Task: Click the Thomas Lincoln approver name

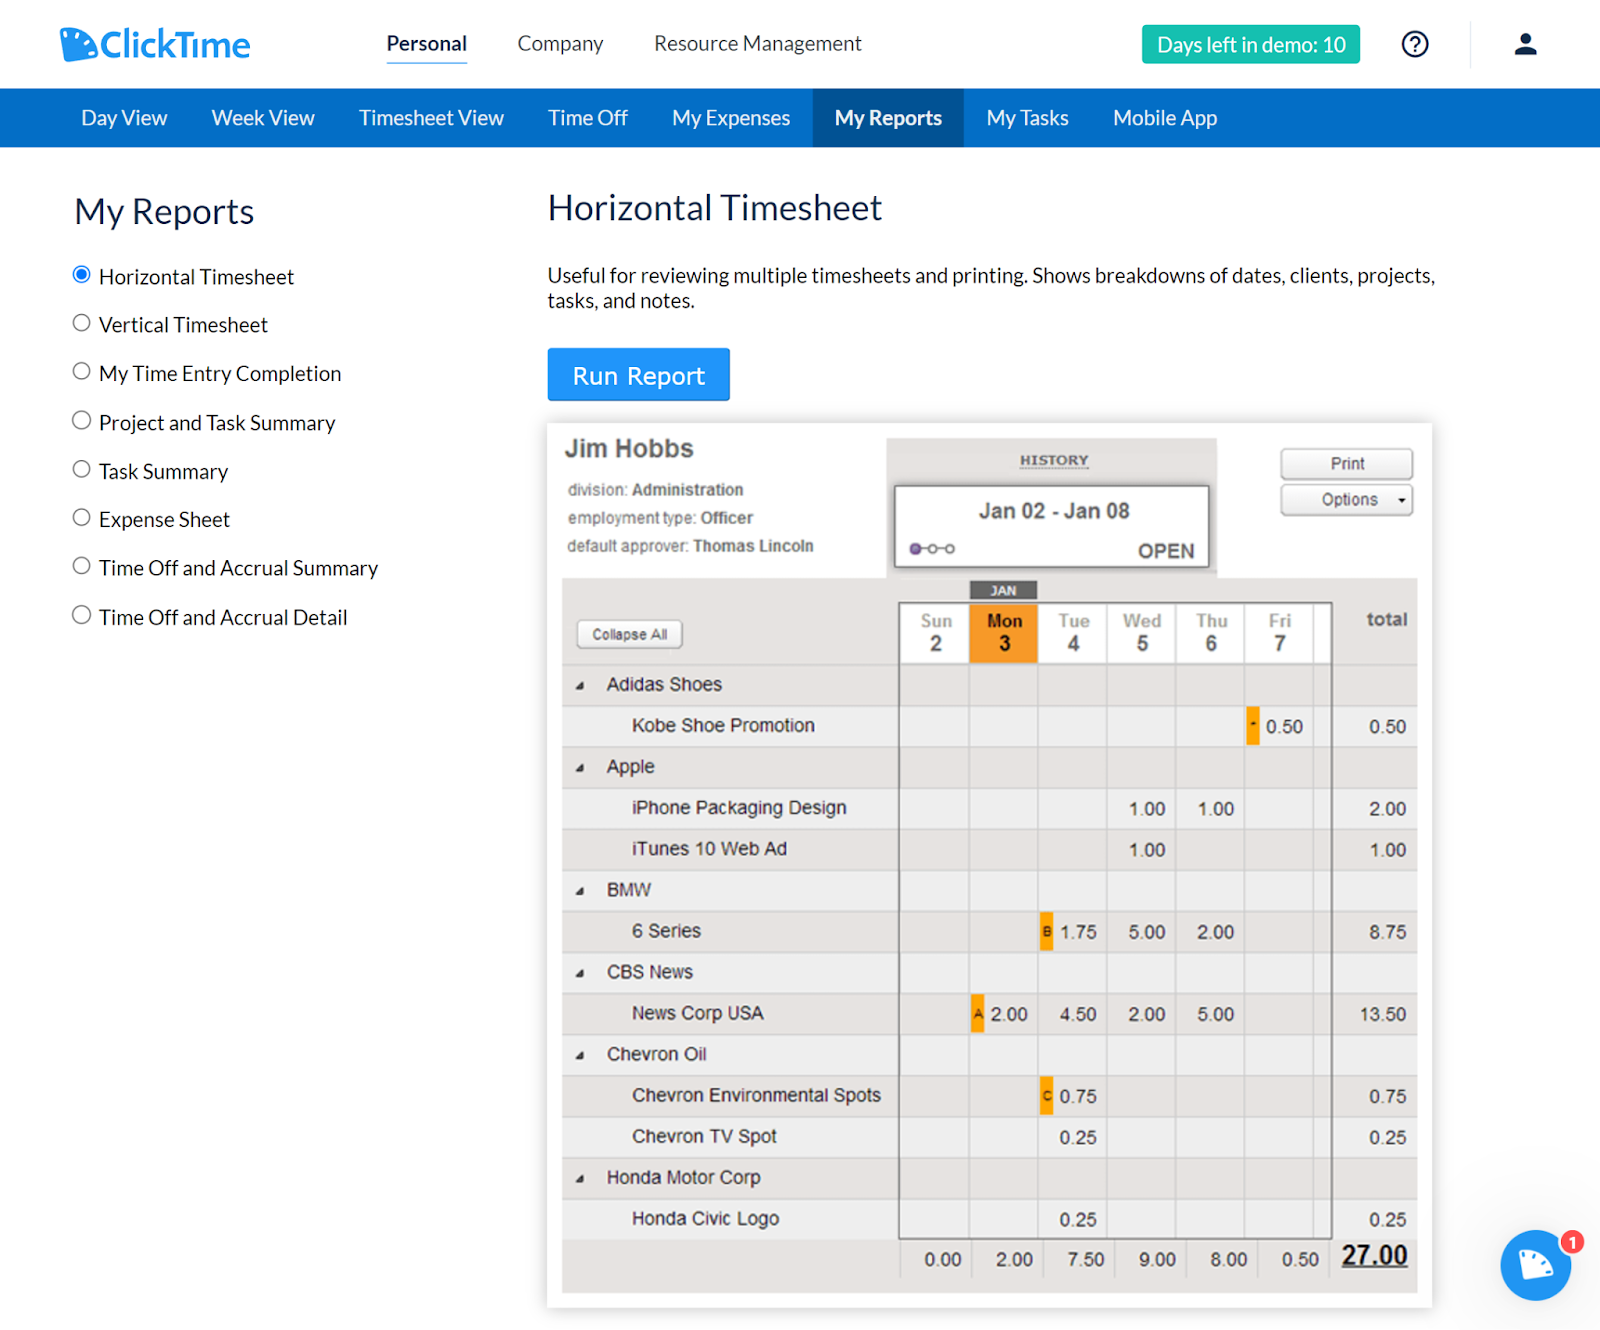Action: point(753,546)
